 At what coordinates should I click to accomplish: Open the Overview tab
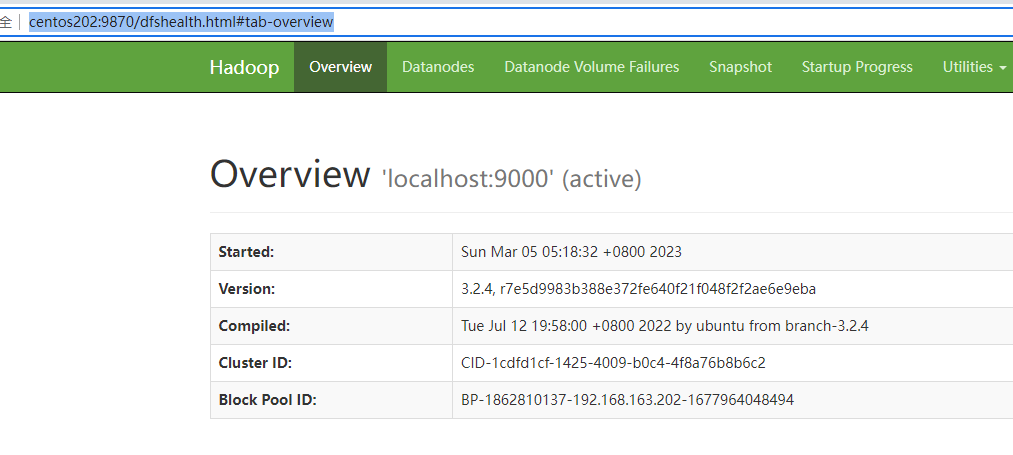340,67
